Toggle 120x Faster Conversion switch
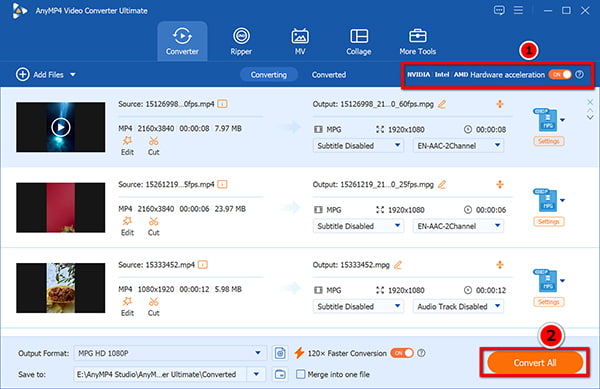The height and width of the screenshot is (389, 600). [402, 353]
